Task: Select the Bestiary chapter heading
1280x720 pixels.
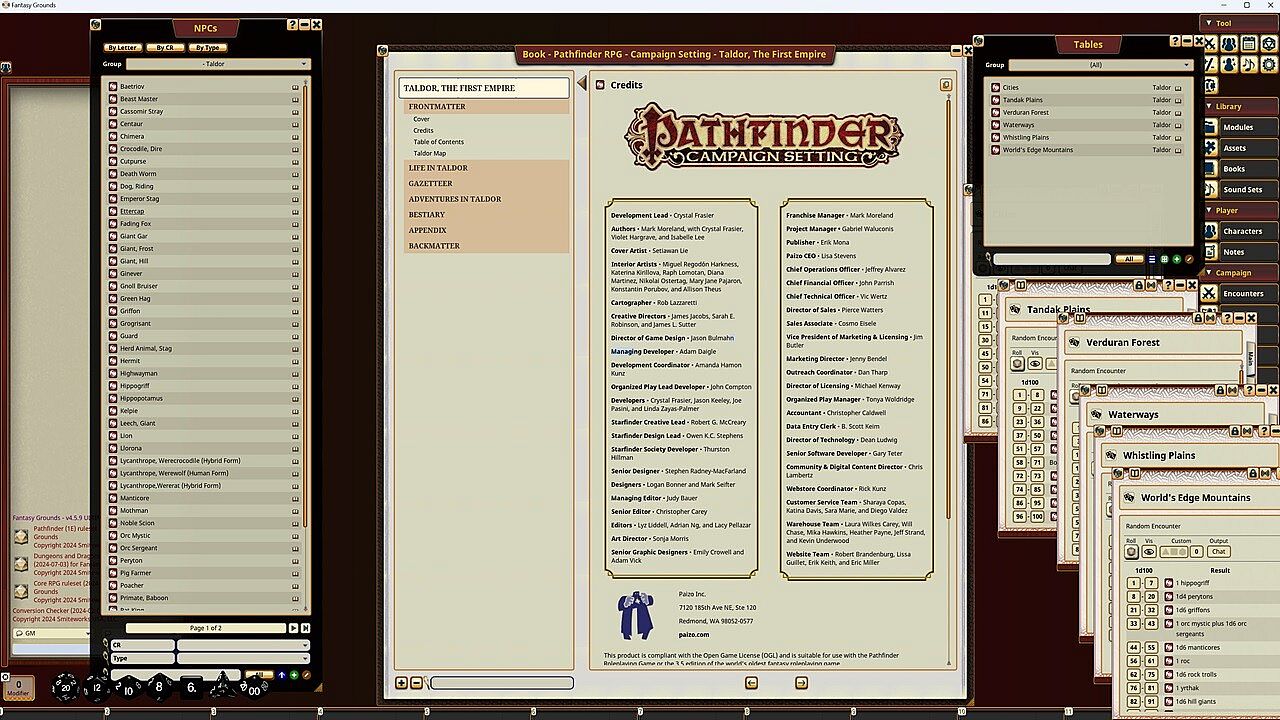Action: point(426,215)
